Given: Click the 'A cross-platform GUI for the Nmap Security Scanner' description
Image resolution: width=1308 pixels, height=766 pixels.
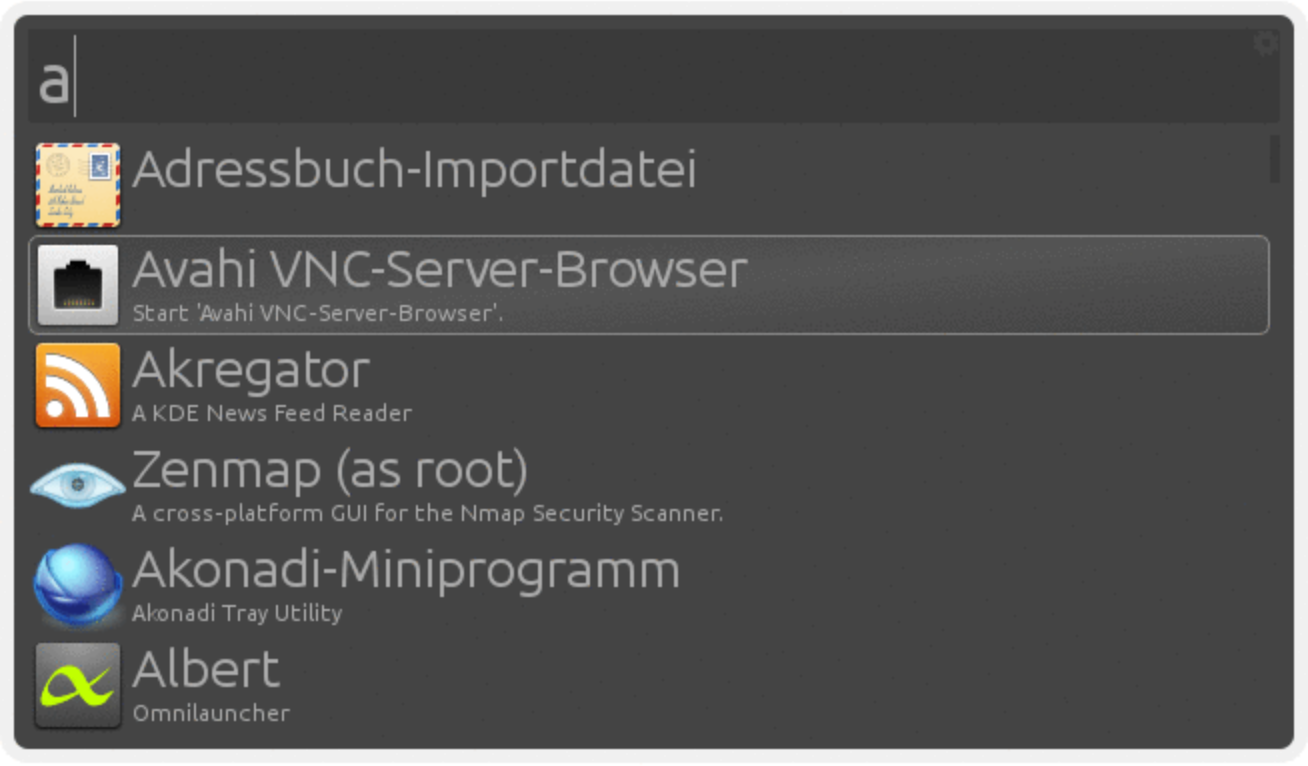Looking at the screenshot, I should click(428, 513).
